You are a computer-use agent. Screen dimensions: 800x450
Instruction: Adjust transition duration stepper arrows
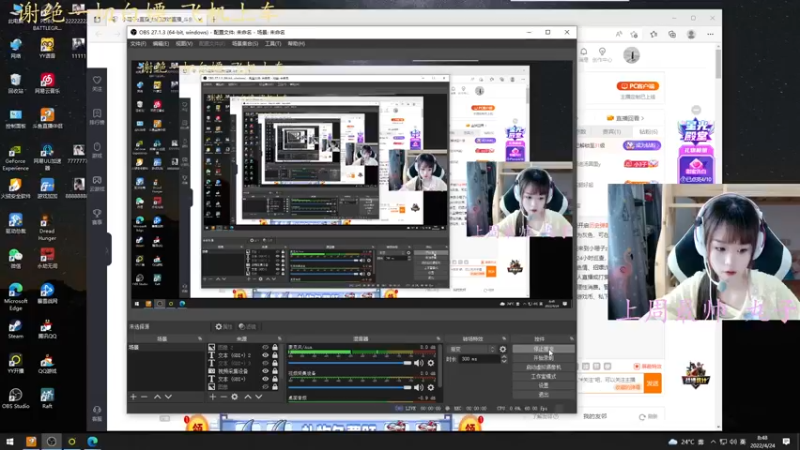point(504,359)
